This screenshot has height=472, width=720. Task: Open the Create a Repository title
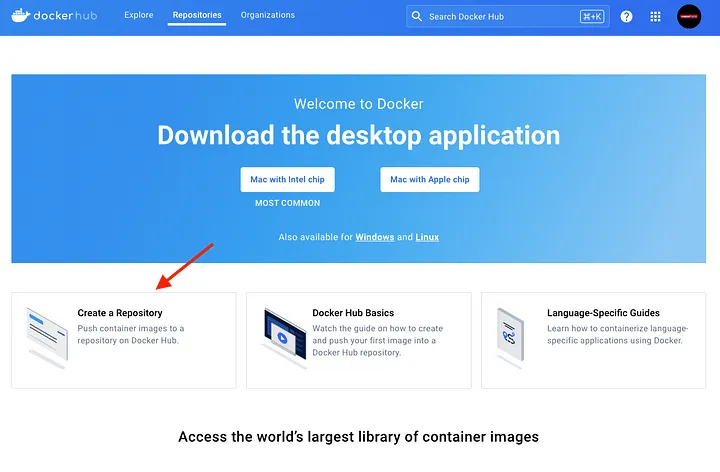click(x=120, y=313)
